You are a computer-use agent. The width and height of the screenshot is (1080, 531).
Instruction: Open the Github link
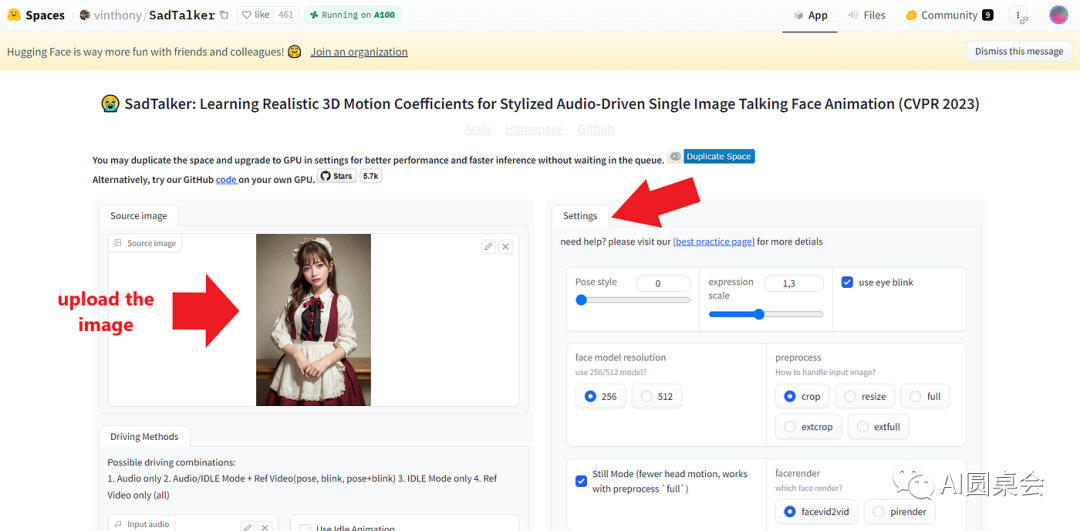(x=596, y=129)
